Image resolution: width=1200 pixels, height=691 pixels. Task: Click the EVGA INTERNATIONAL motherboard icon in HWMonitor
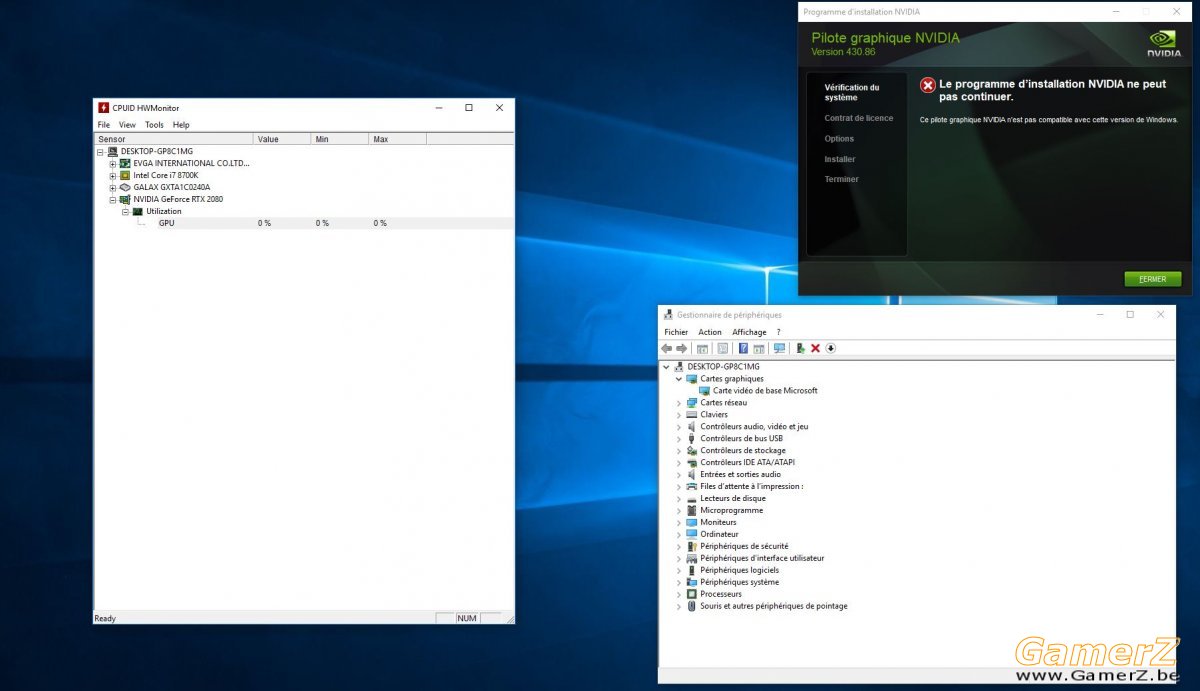(x=125, y=163)
